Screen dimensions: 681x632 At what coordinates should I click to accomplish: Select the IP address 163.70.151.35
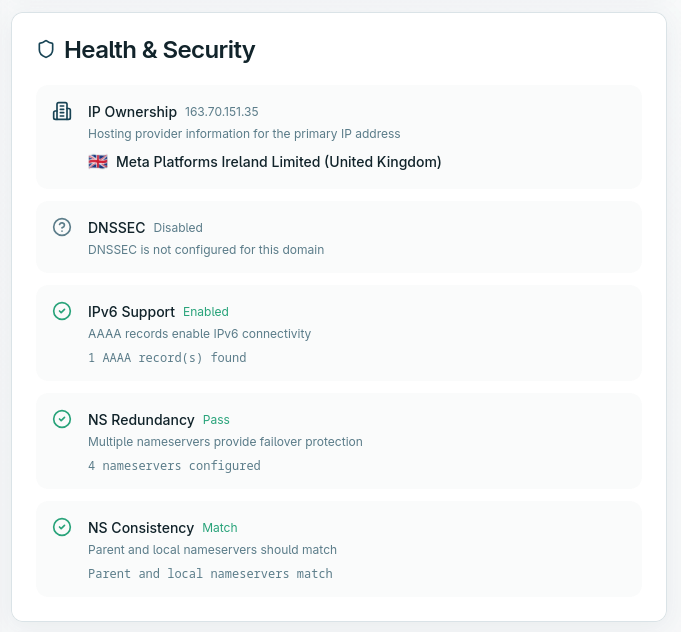point(221,112)
